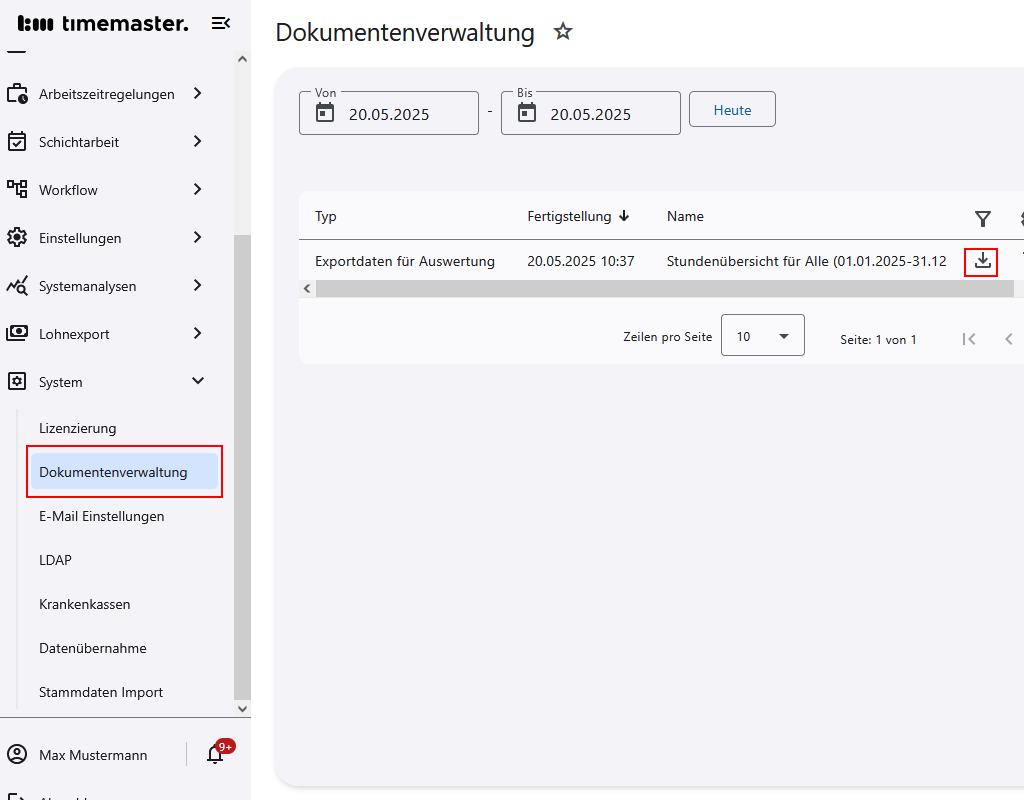
Task: Mark Dokumentenverwaltung as favorite via star icon
Action: pos(563,31)
